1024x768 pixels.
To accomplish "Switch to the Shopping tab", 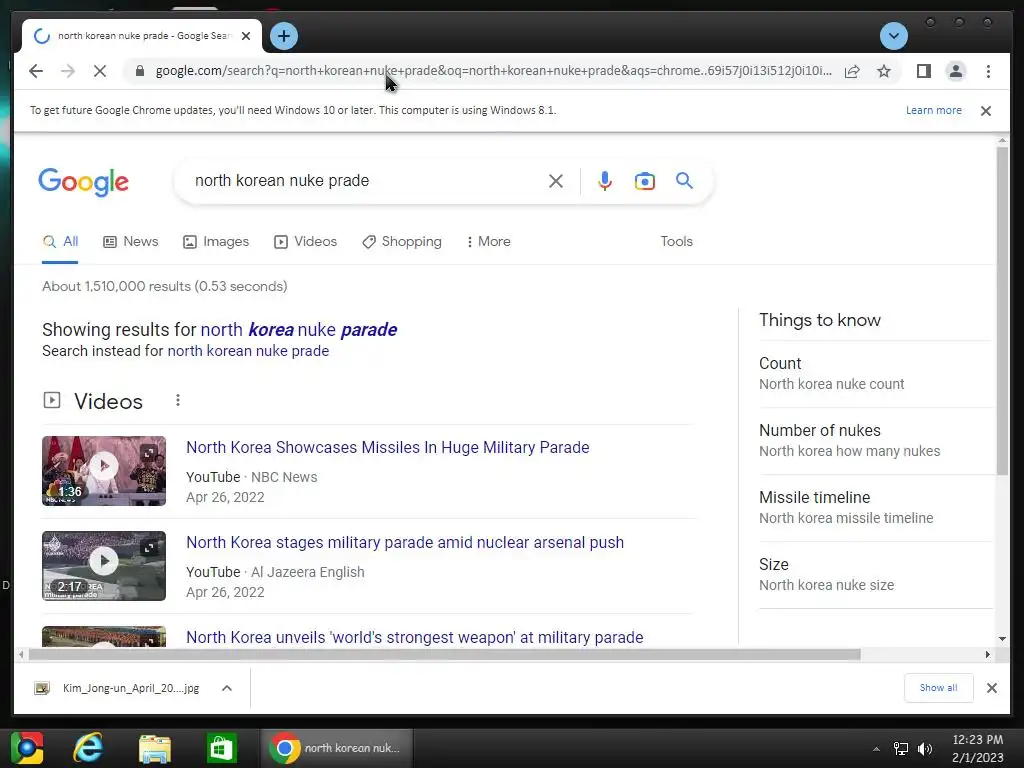I will [402, 242].
